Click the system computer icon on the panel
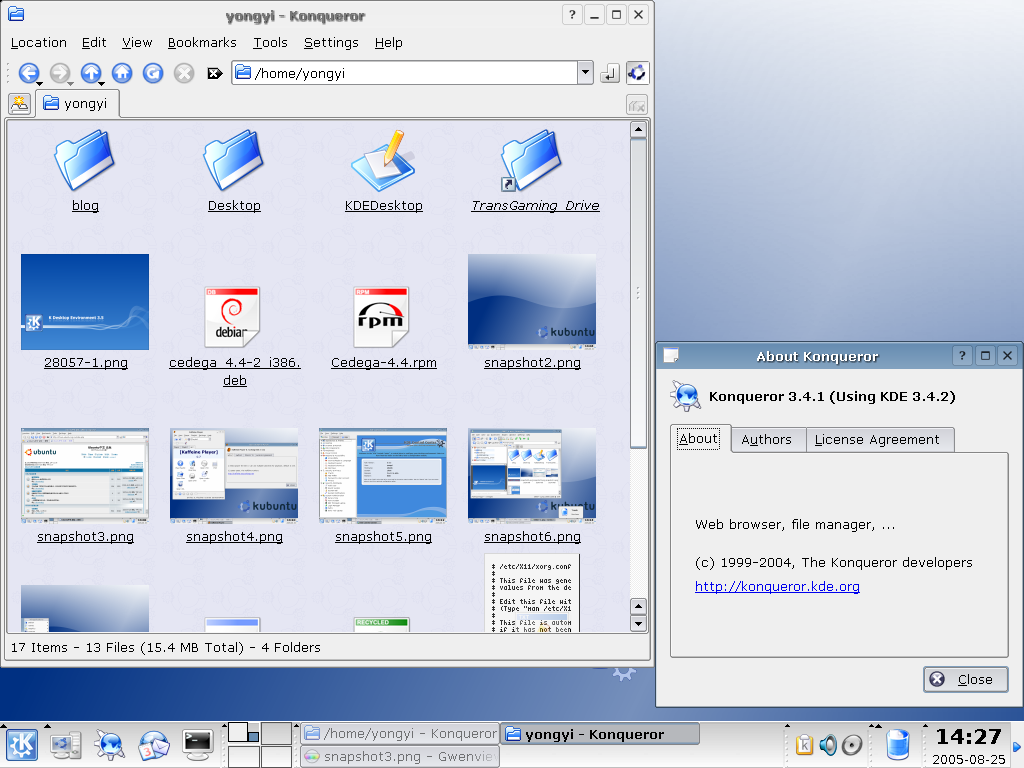 (x=66, y=745)
